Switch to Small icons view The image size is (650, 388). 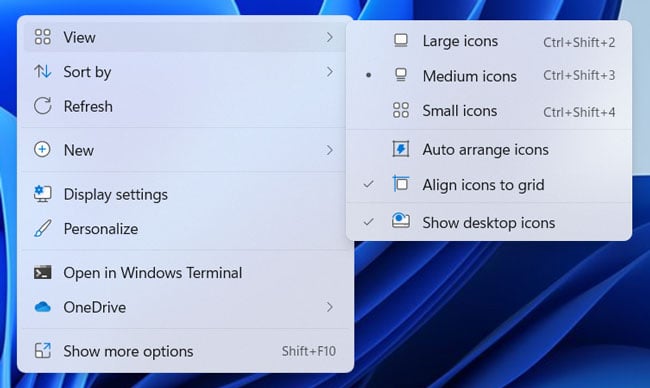[x=489, y=111]
